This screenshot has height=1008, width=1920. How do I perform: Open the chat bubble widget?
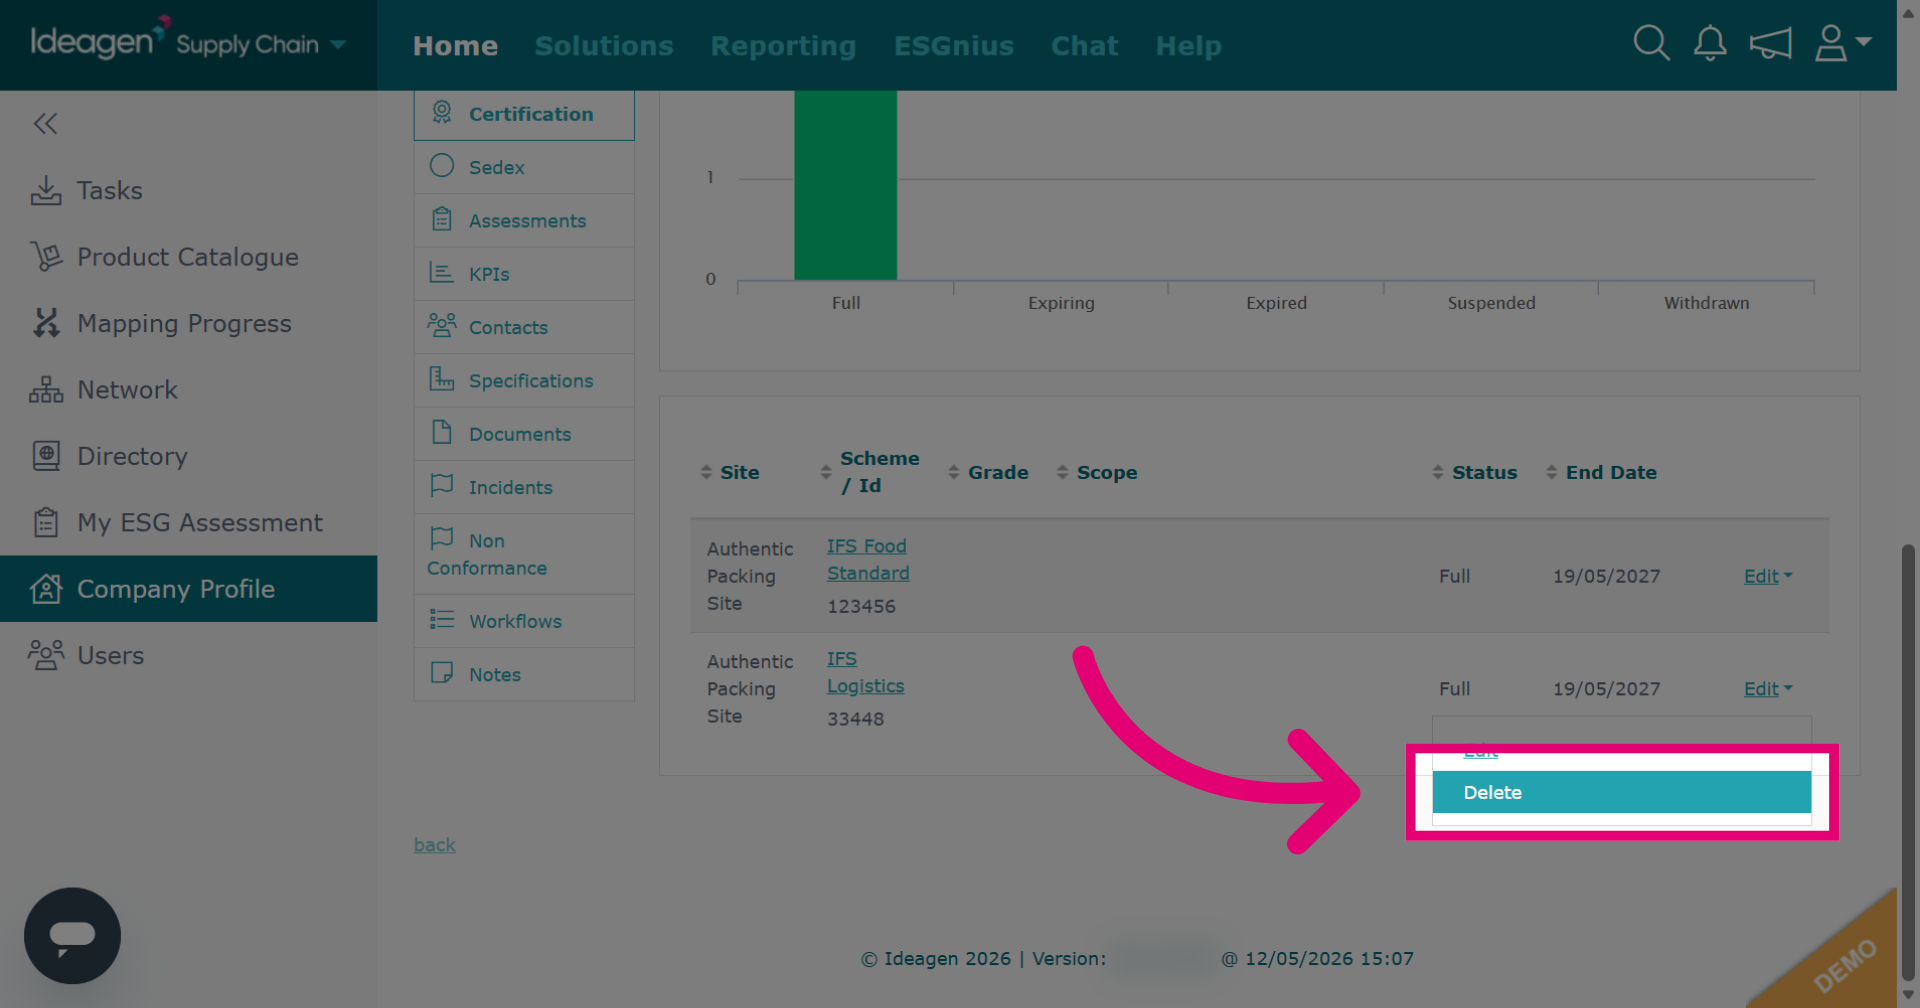click(72, 936)
